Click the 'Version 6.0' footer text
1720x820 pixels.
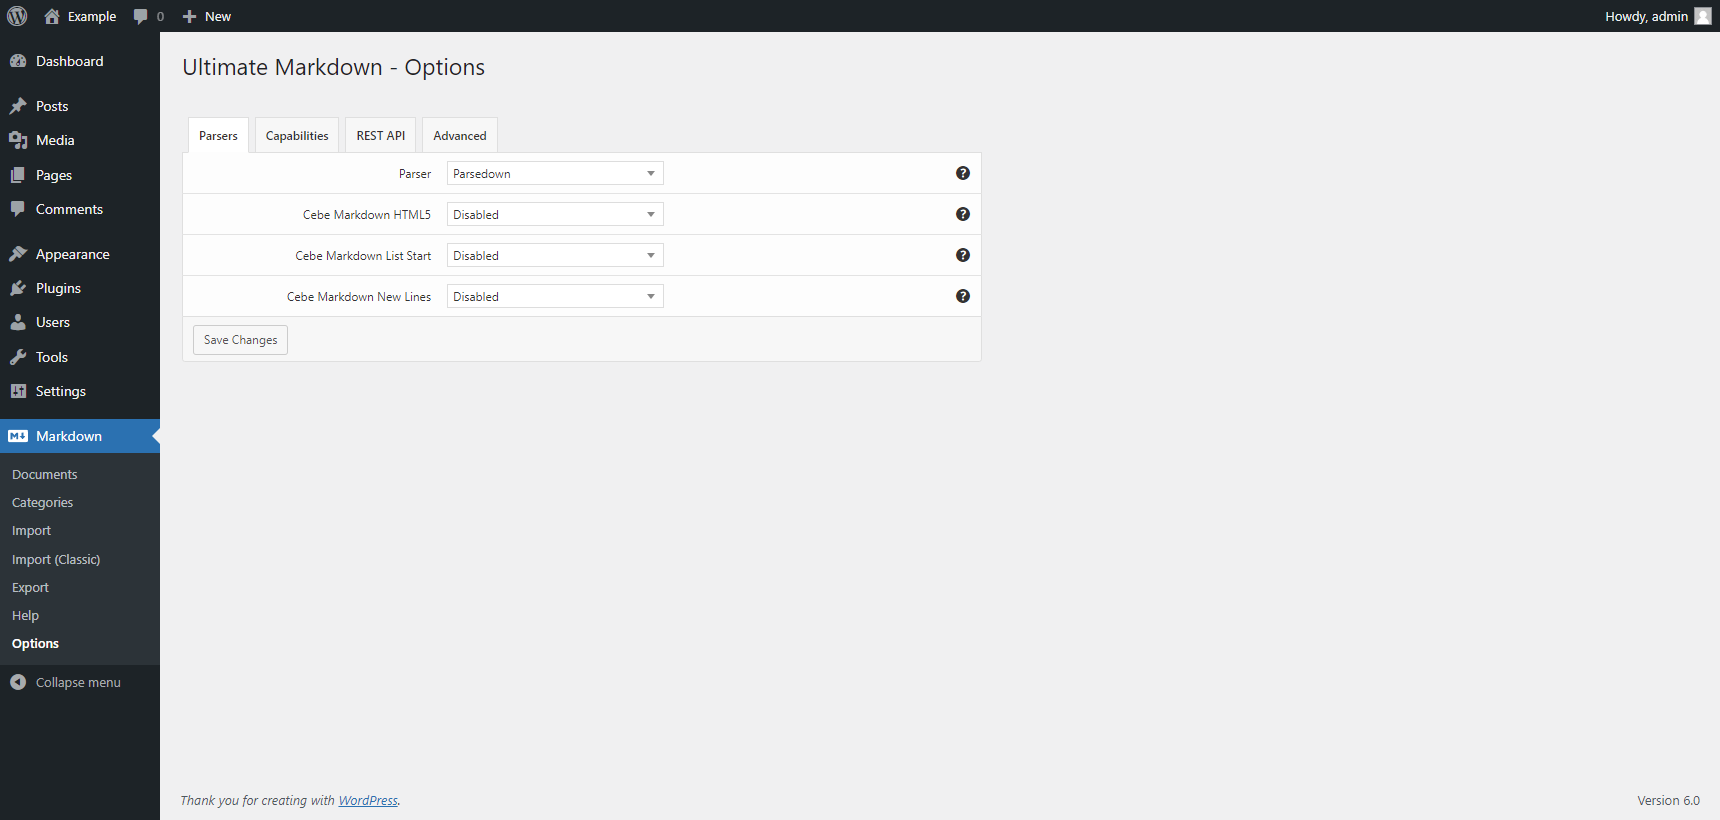point(1668,800)
